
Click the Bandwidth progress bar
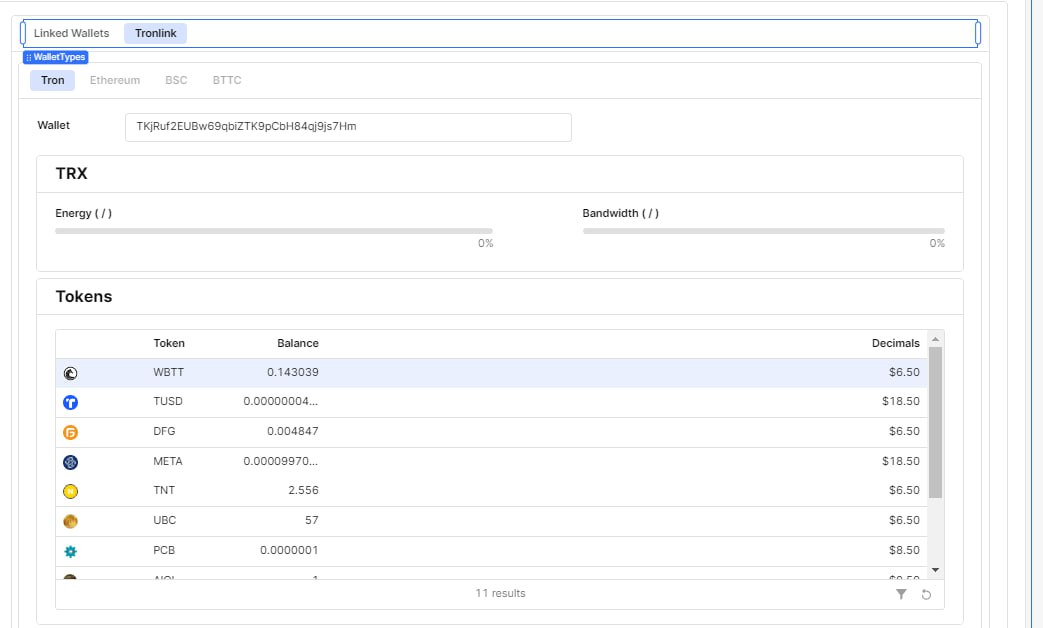(x=764, y=231)
